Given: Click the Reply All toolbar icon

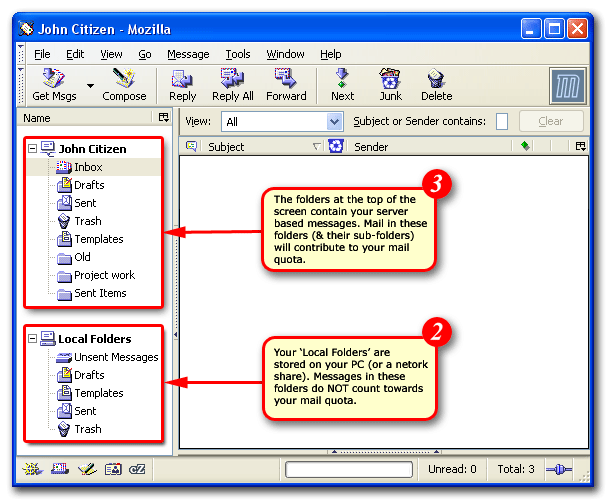Looking at the screenshot, I should point(232,82).
